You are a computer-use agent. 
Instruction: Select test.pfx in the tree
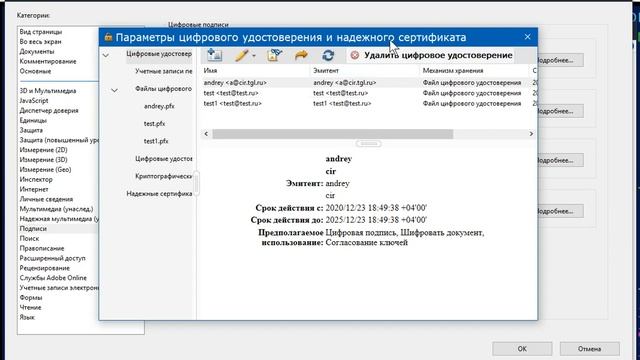coord(154,124)
